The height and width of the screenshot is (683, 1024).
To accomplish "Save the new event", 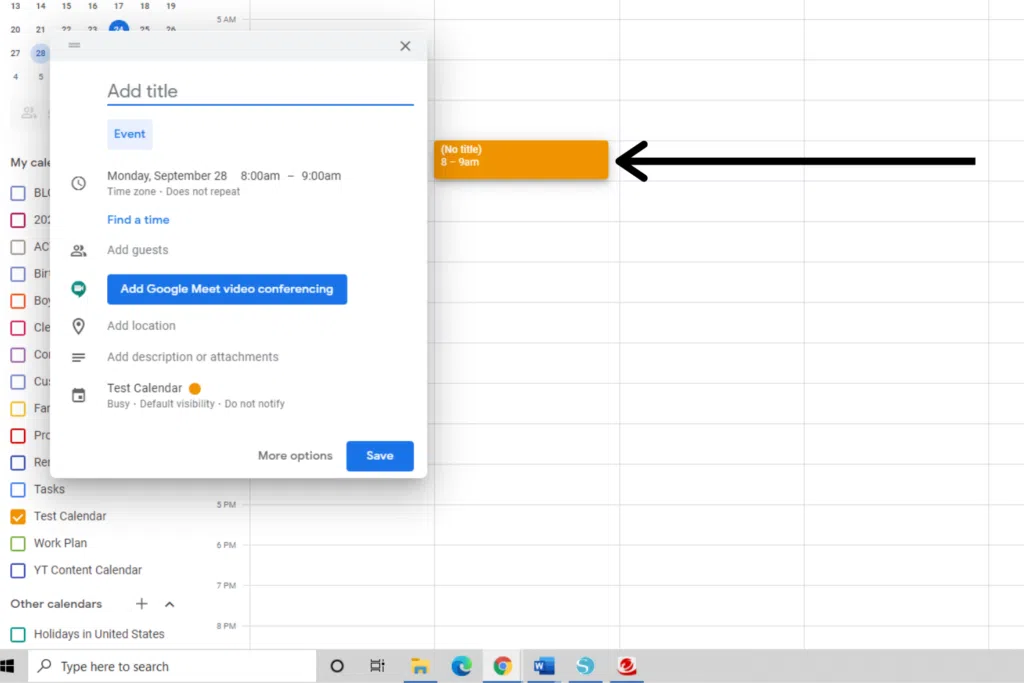I will pos(379,456).
